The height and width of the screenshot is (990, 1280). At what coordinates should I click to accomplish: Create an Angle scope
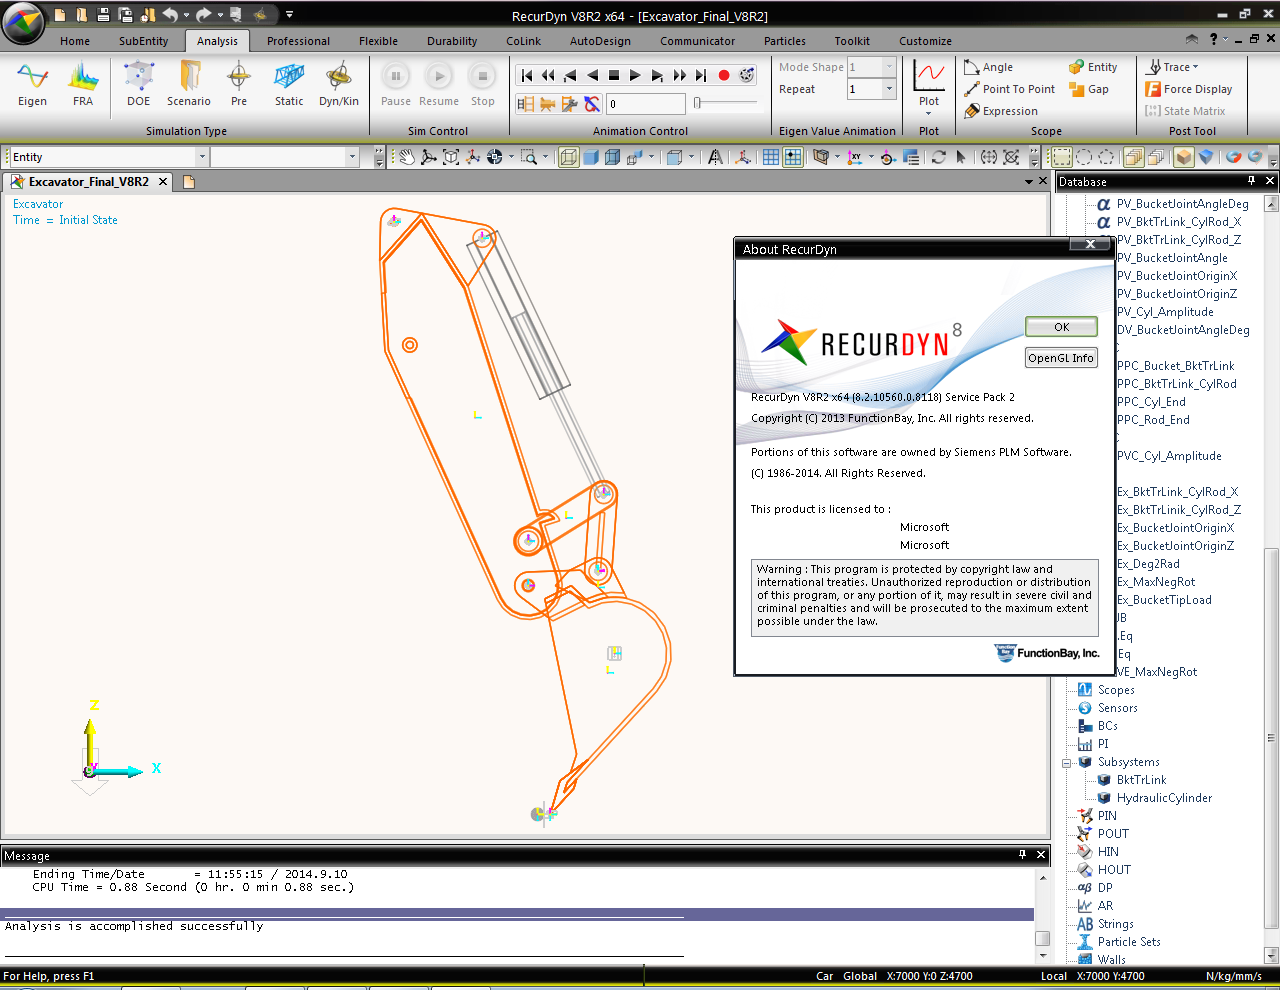tap(989, 67)
